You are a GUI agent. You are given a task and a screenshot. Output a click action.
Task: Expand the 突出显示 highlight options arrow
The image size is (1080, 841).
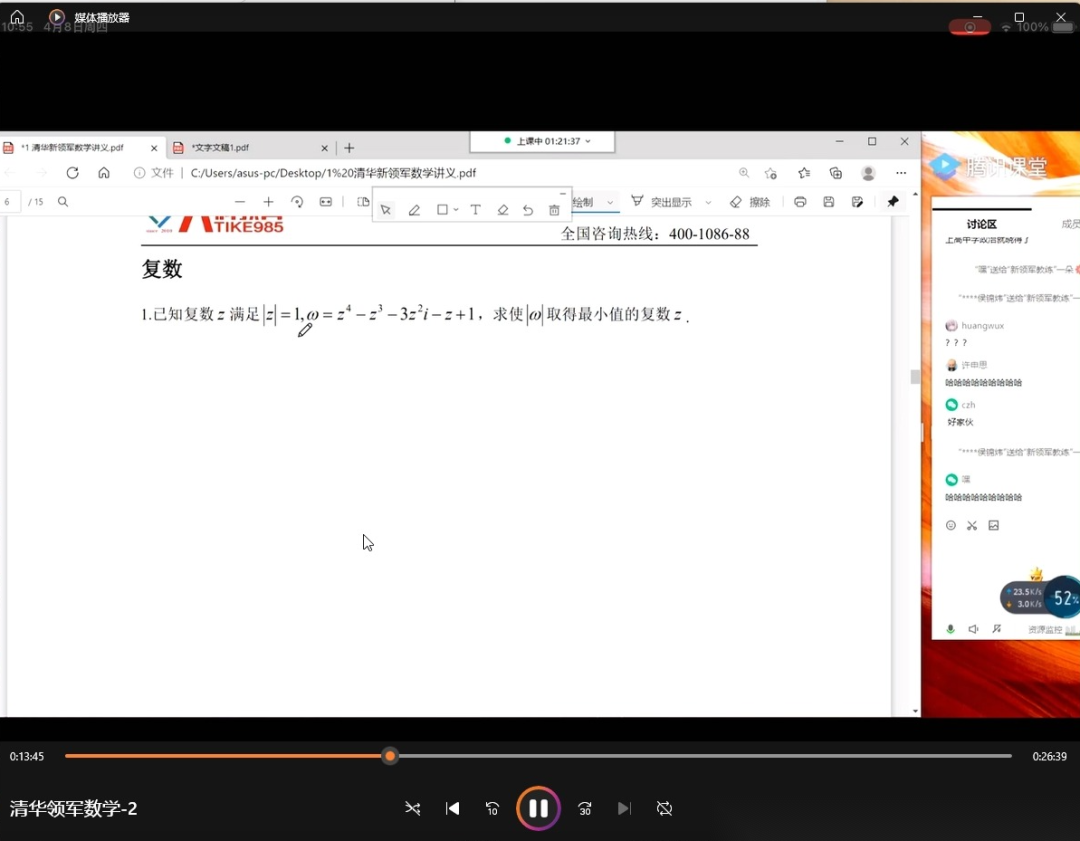click(708, 202)
